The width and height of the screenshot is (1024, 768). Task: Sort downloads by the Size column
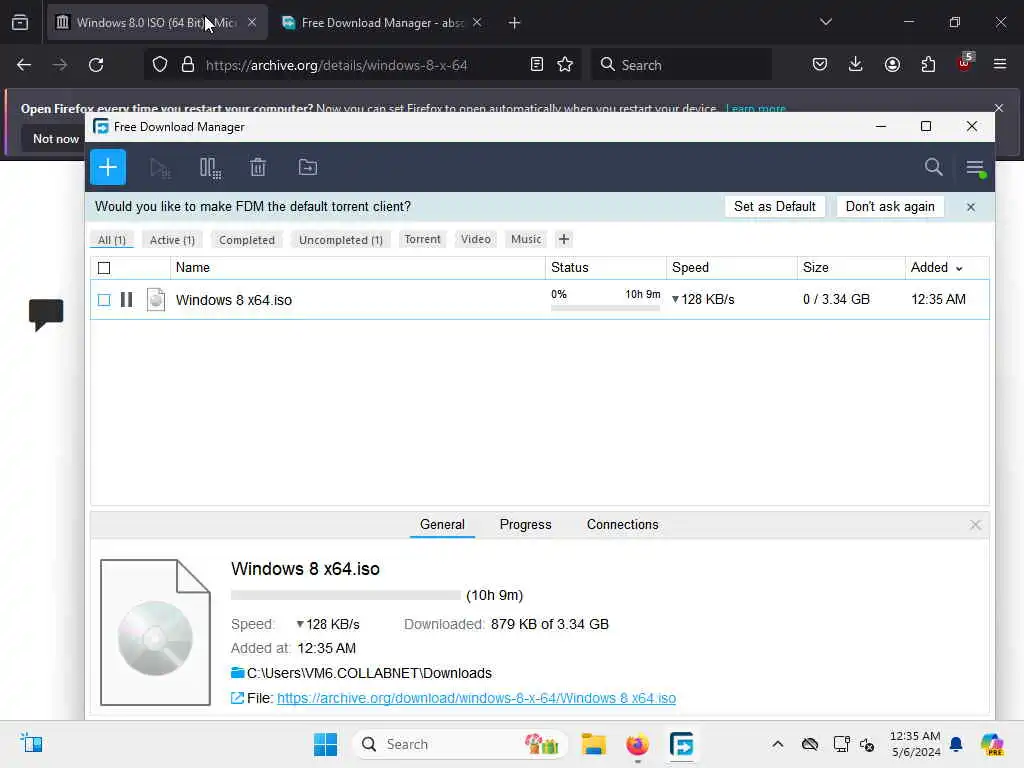coord(851,268)
